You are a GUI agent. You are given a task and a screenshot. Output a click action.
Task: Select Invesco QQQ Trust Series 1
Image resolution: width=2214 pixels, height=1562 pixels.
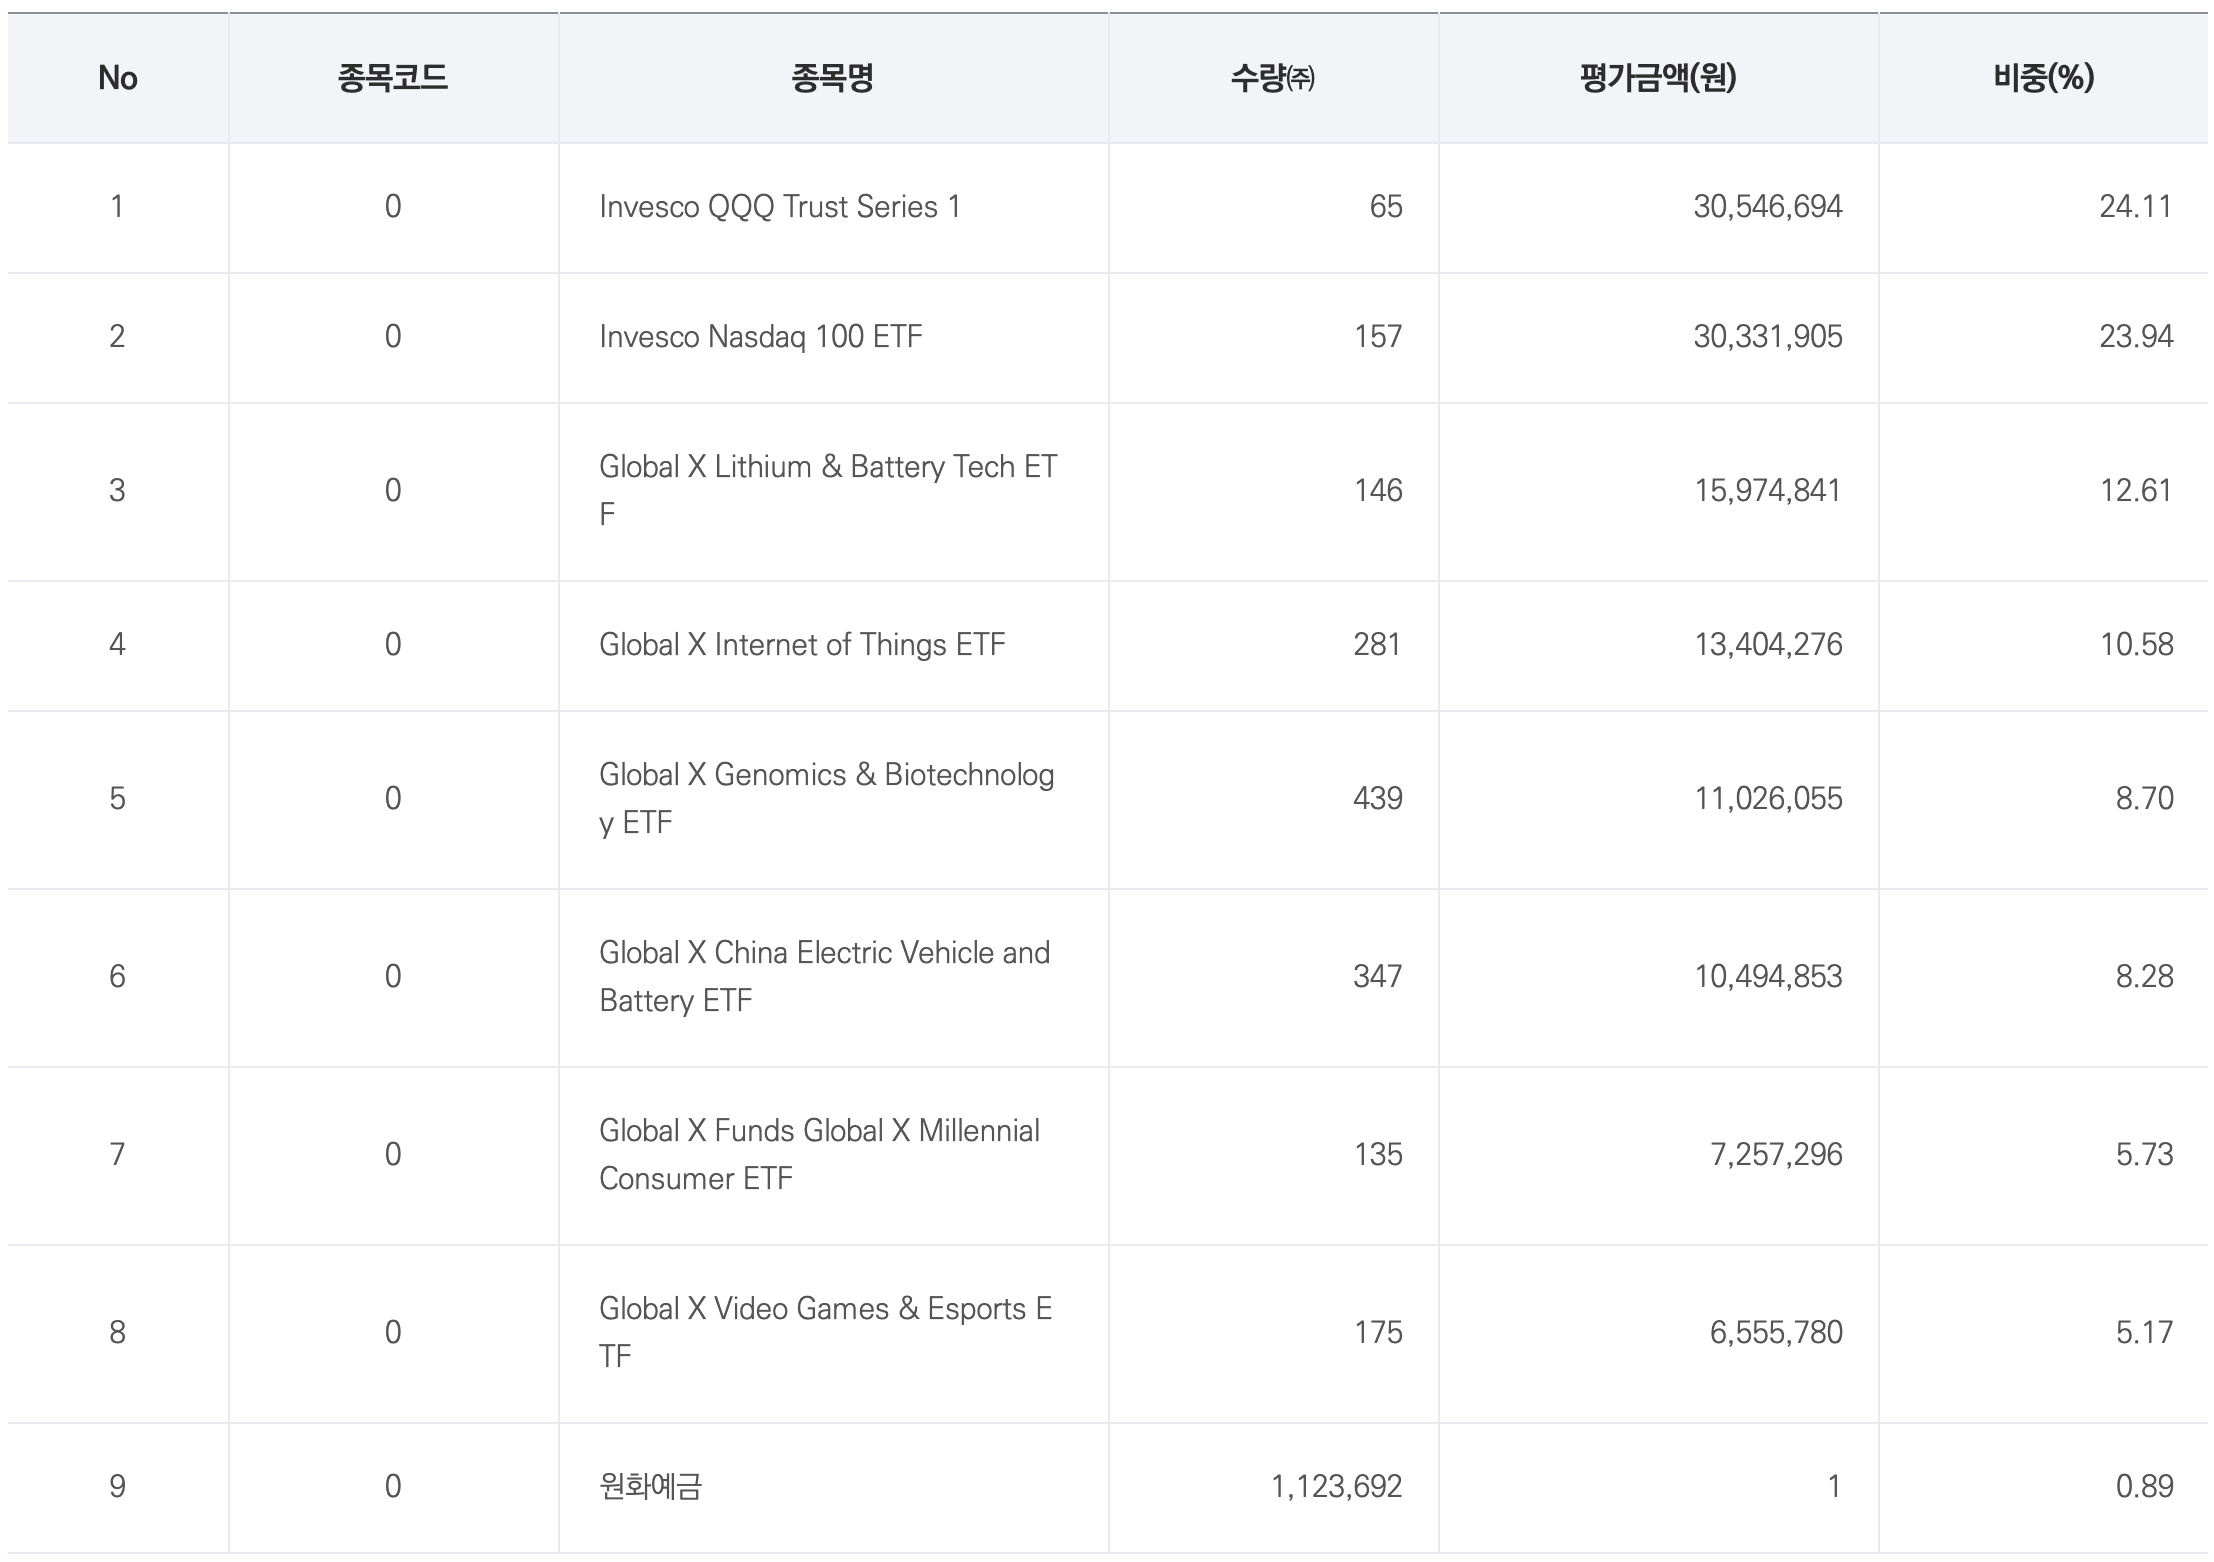click(x=779, y=207)
